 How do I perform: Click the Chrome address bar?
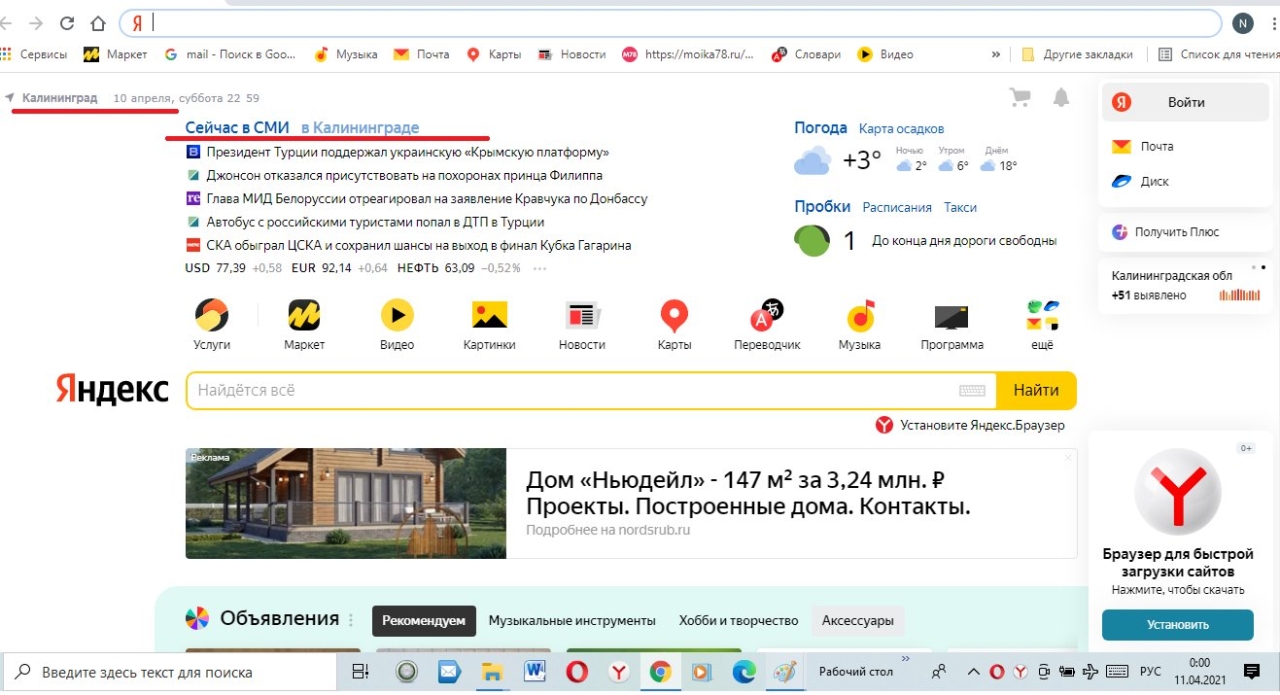[x=670, y=23]
